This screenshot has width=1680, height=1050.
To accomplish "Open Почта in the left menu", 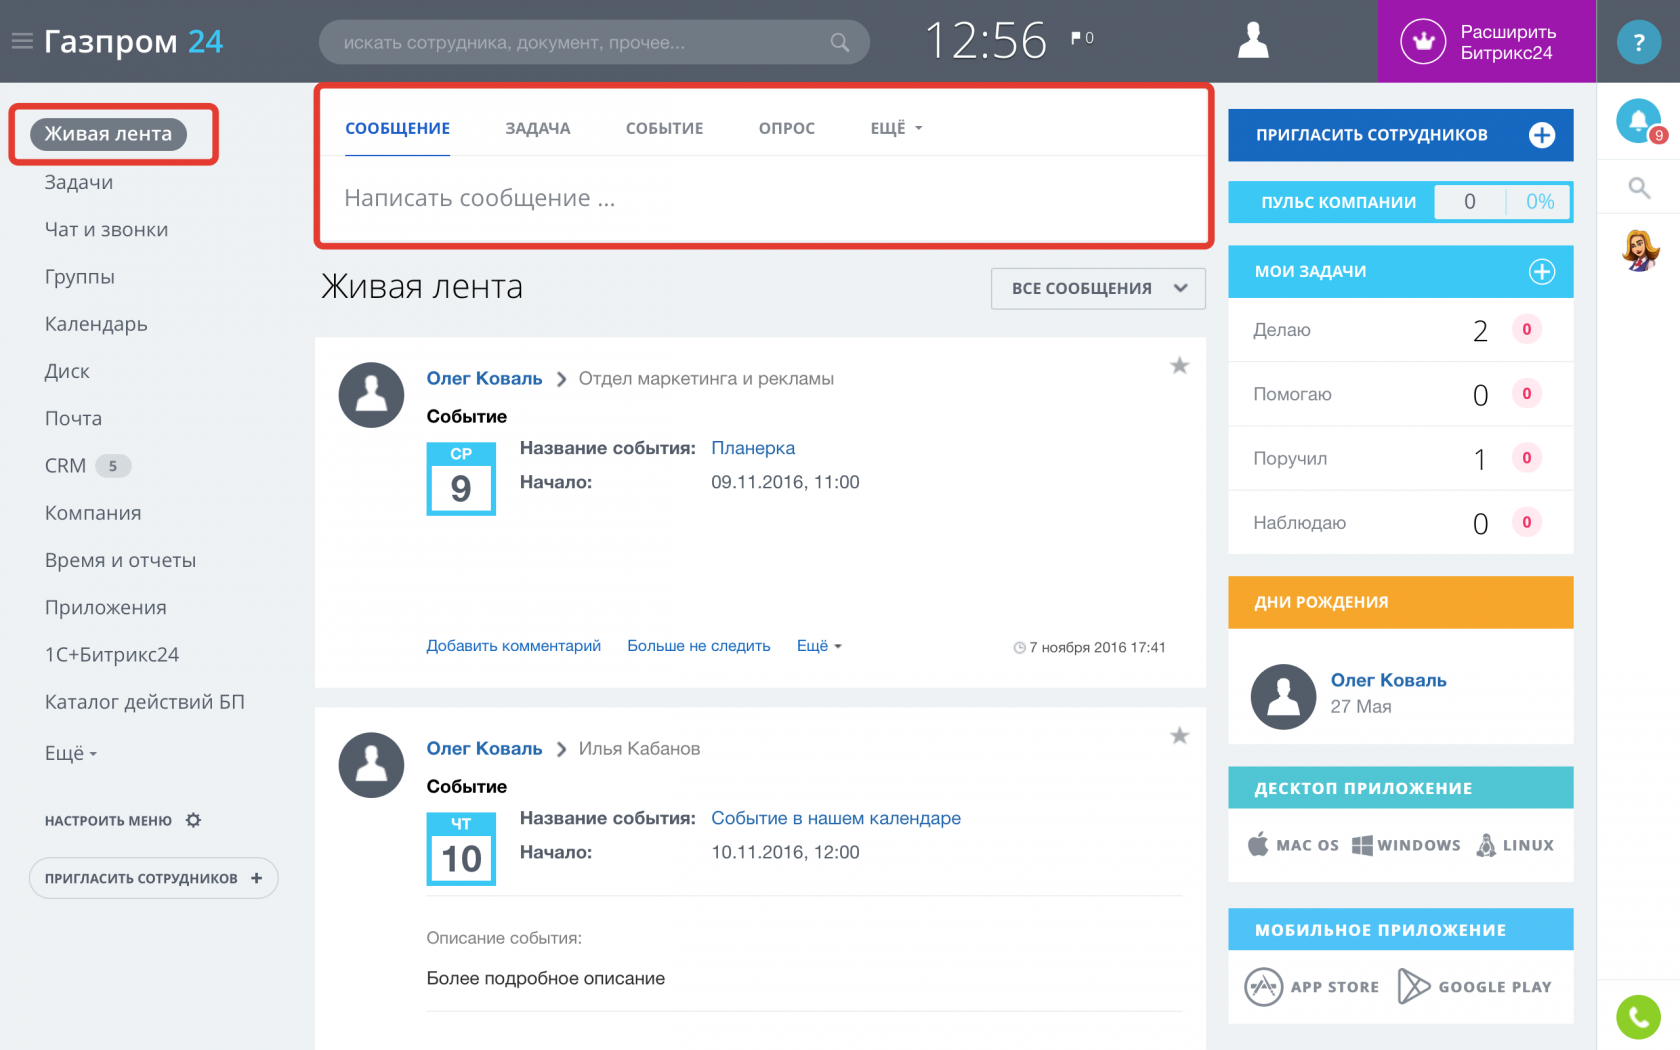I will [x=73, y=418].
